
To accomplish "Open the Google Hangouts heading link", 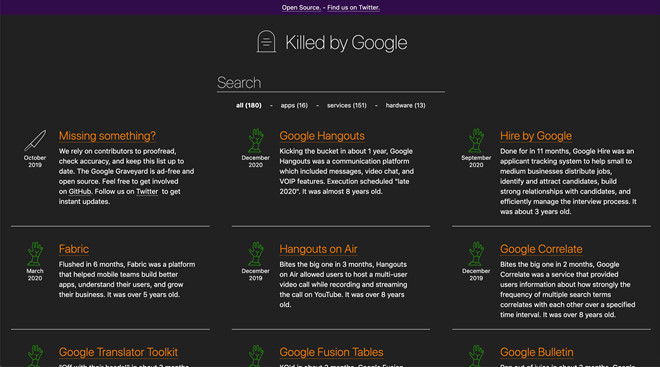I will point(322,136).
